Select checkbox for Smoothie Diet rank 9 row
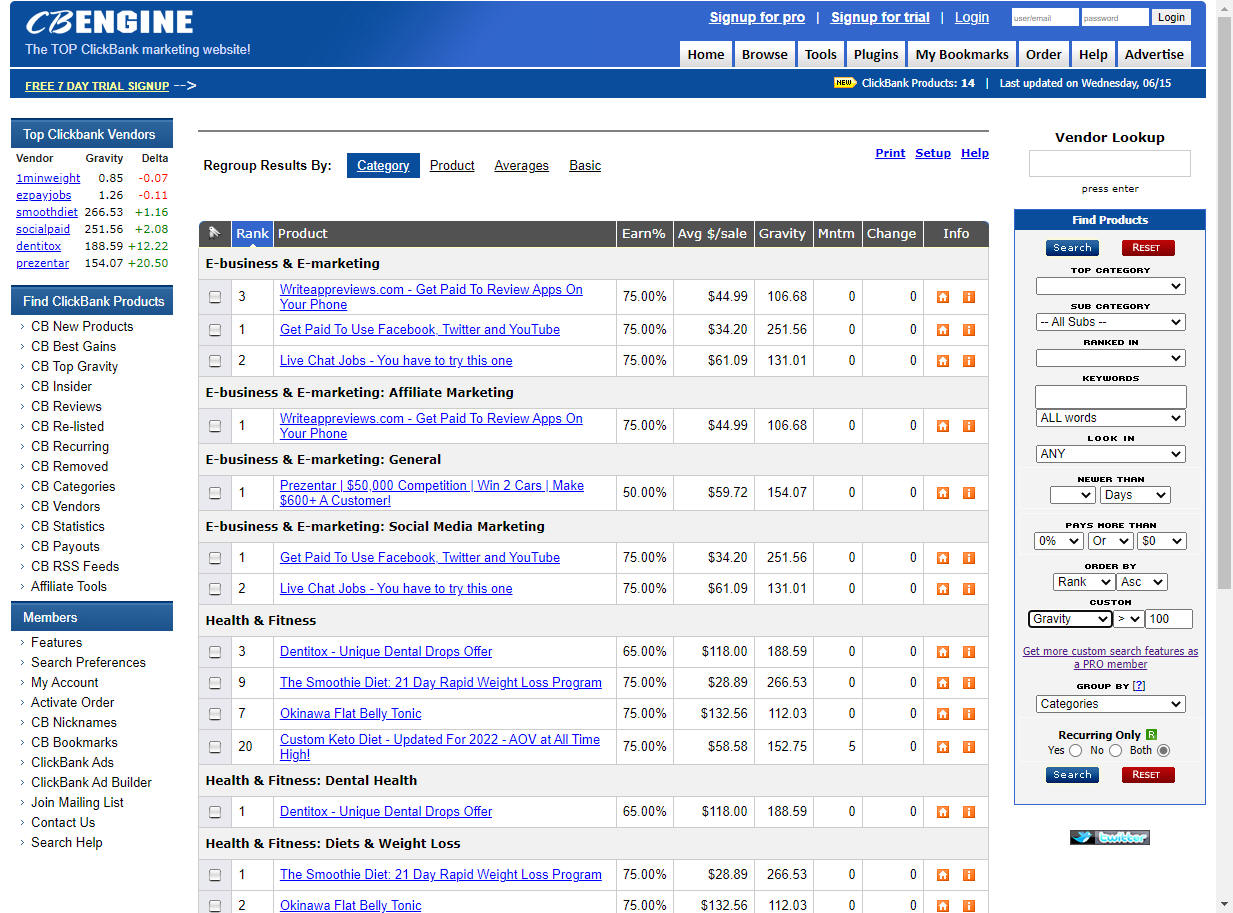The width and height of the screenshot is (1233, 913). coord(215,683)
